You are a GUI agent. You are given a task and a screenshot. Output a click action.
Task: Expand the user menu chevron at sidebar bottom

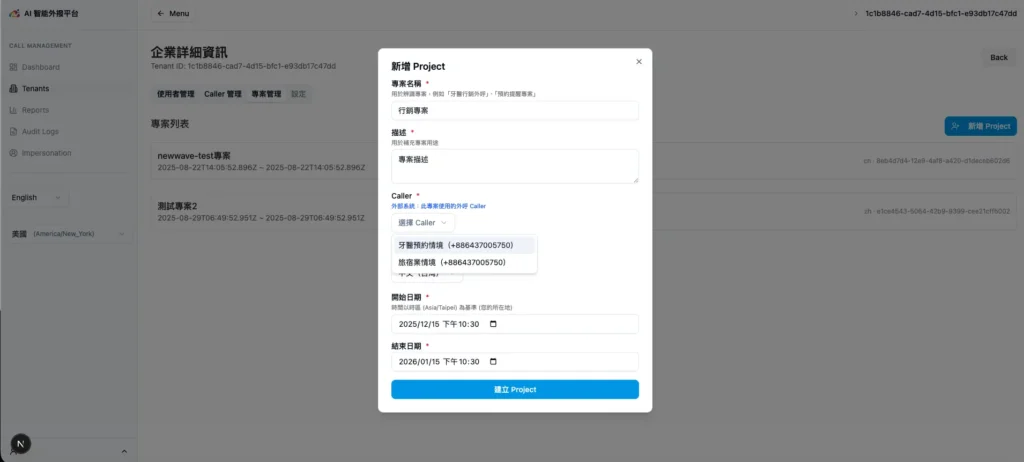point(124,452)
